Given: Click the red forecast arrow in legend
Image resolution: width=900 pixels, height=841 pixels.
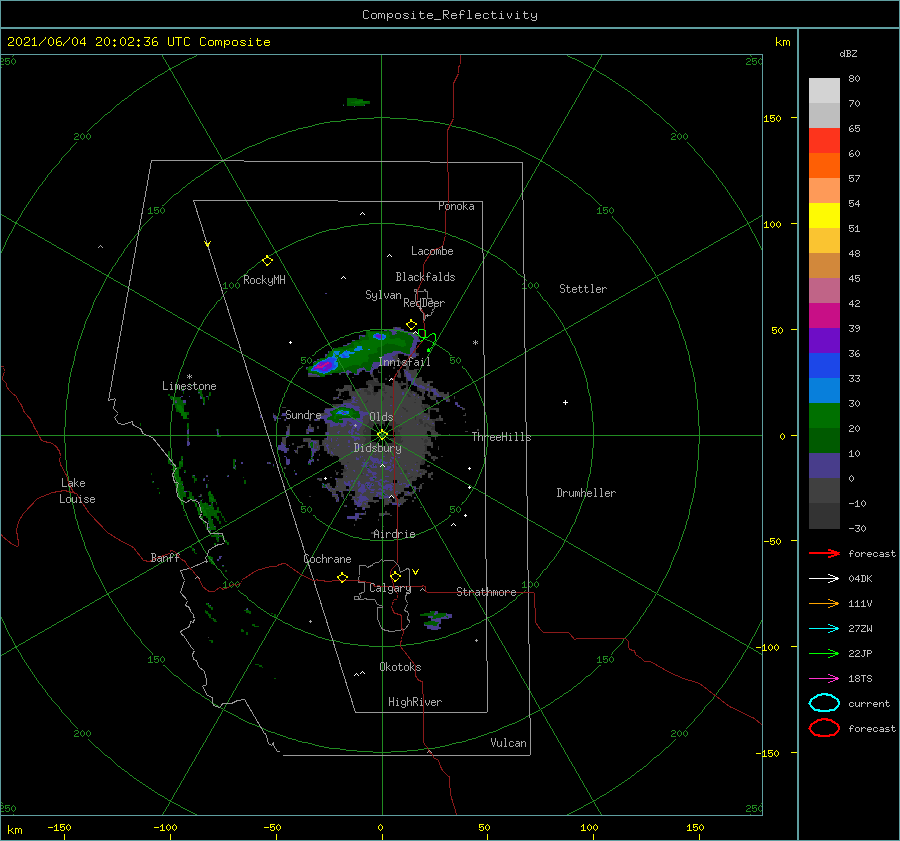Looking at the screenshot, I should 824,553.
